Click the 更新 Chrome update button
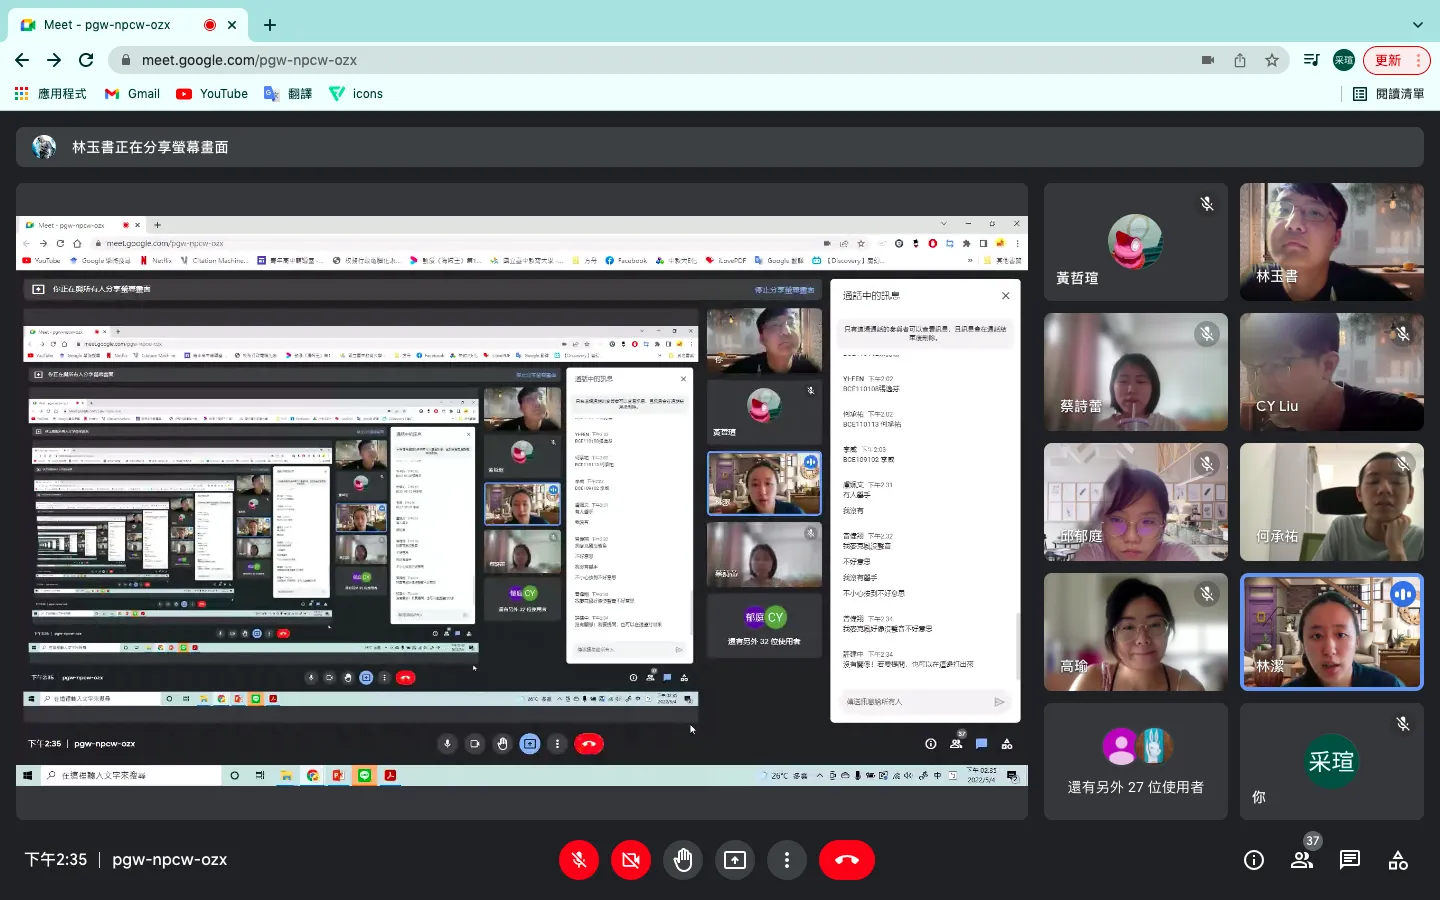Viewport: 1440px width, 900px height. [1397, 60]
